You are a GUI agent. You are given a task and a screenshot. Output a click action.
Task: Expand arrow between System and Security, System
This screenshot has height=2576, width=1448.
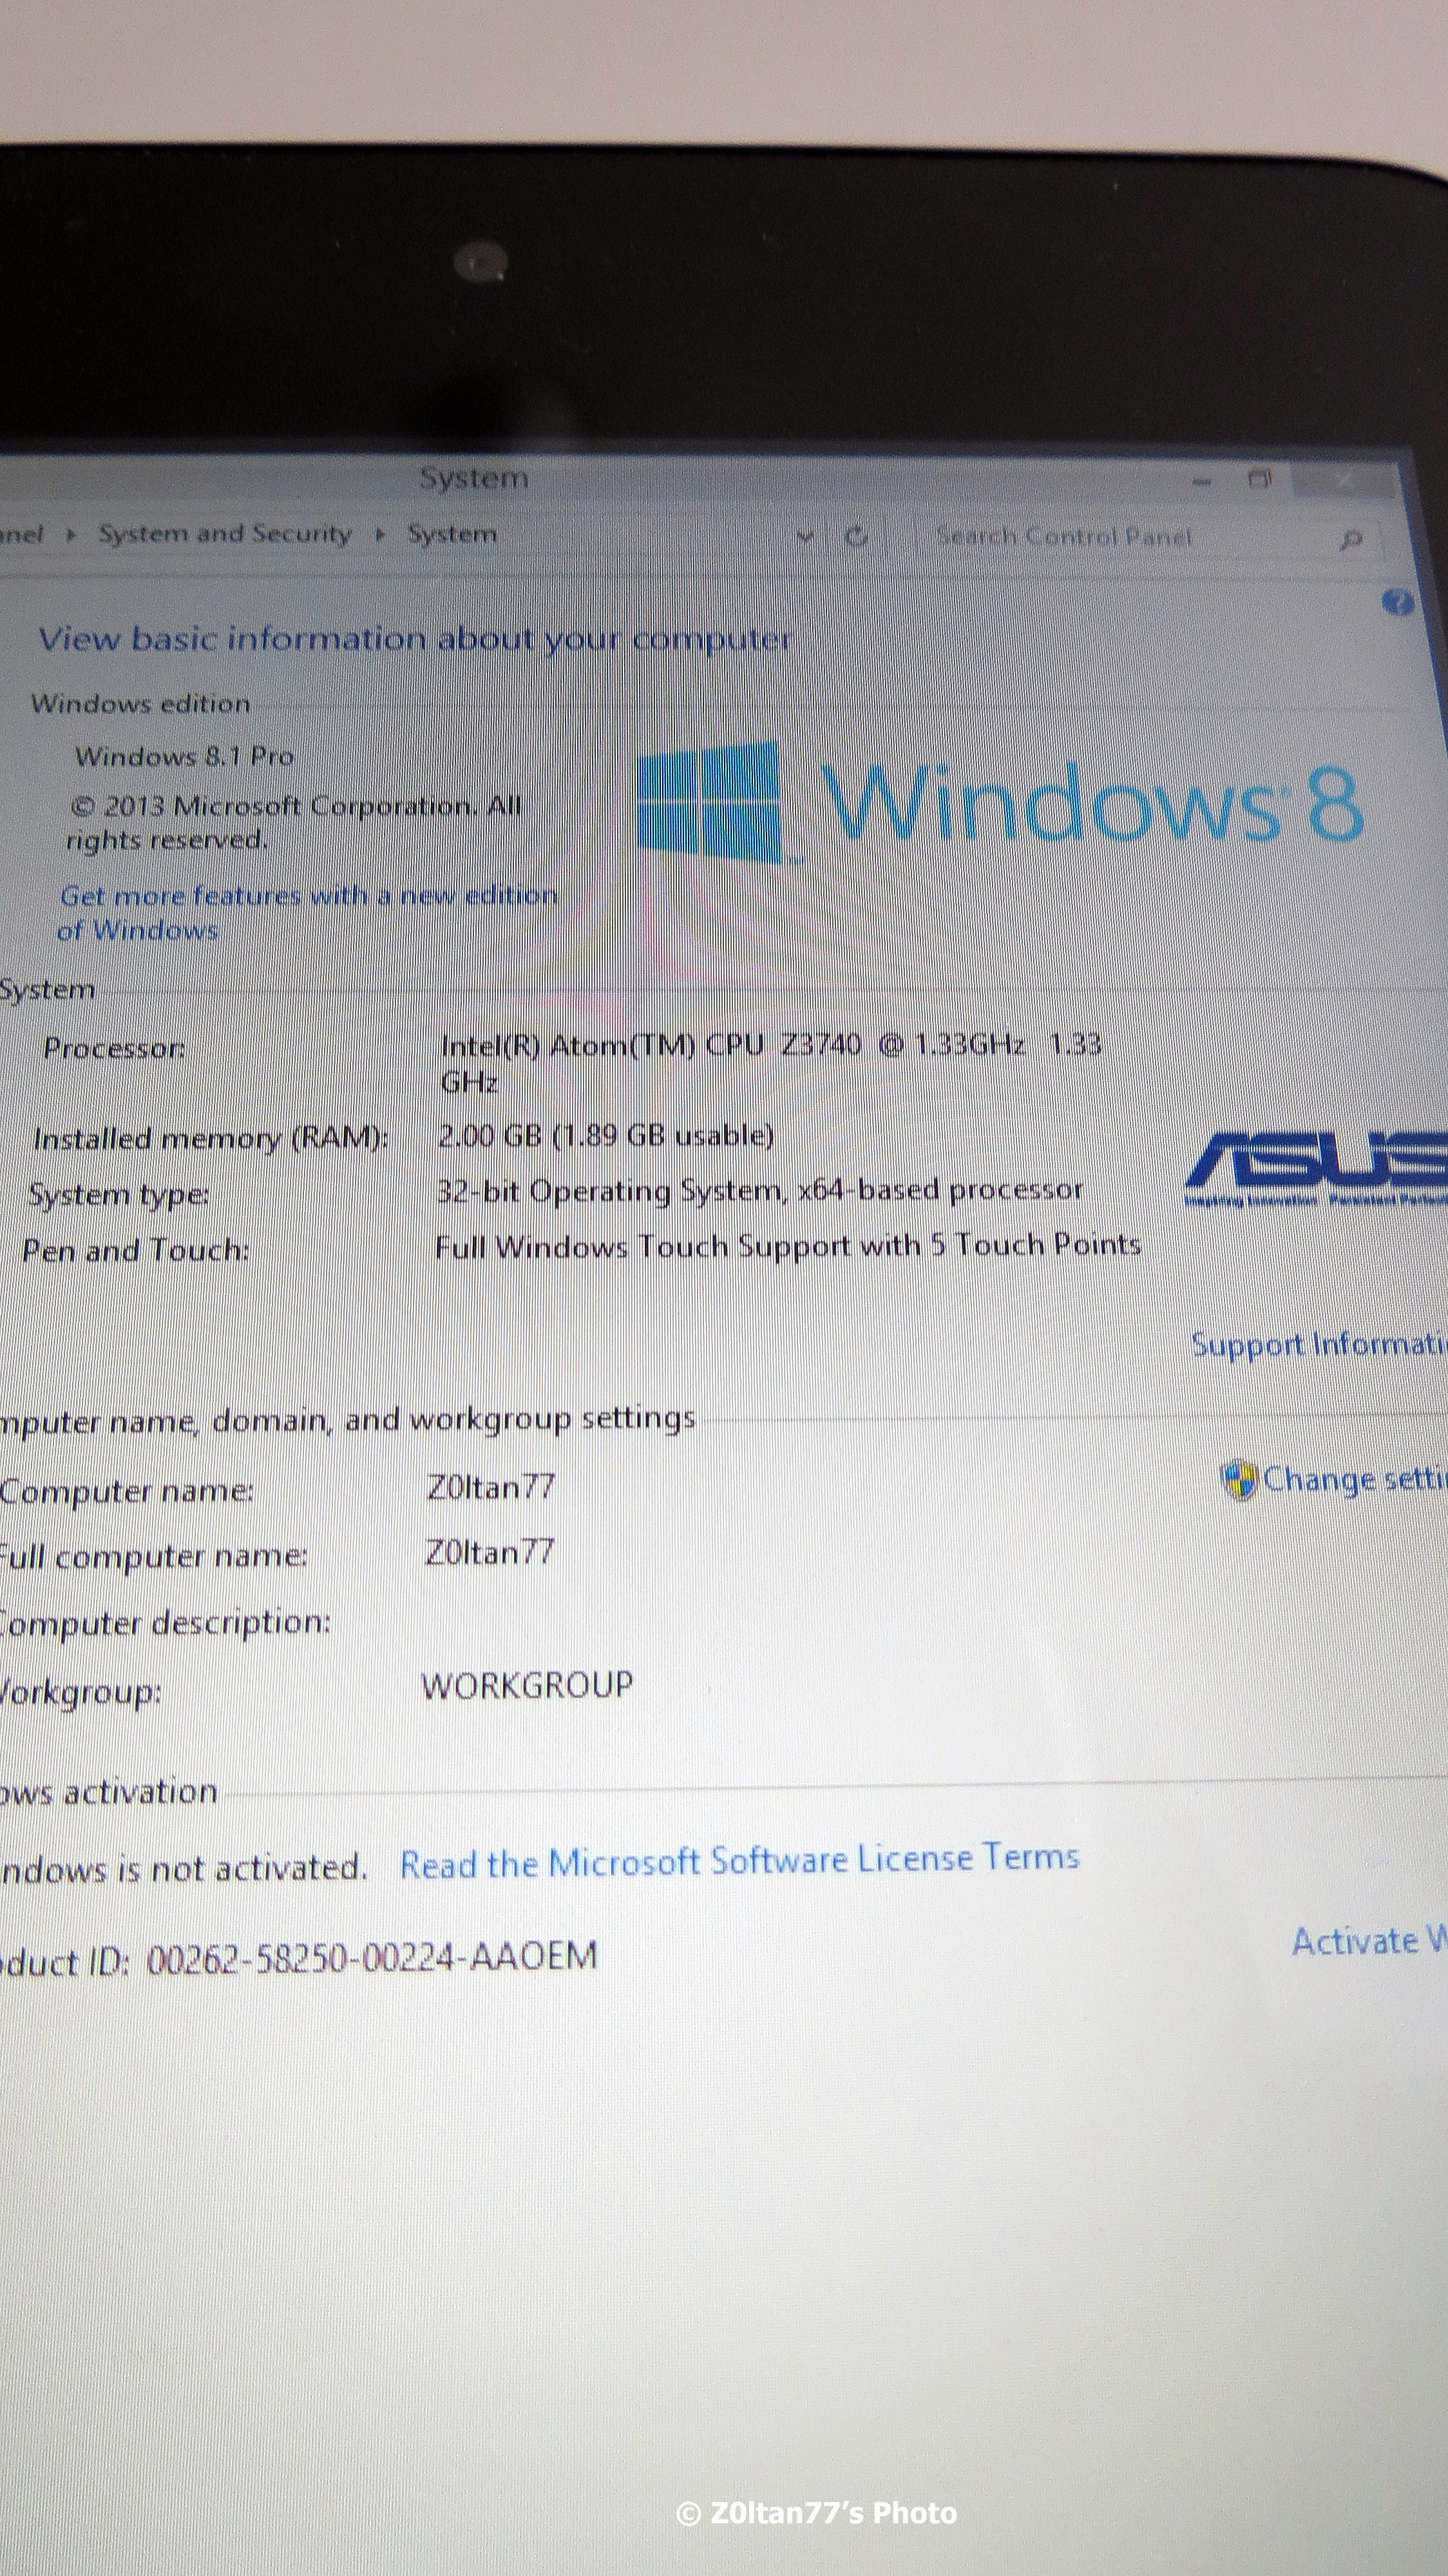coord(380,535)
